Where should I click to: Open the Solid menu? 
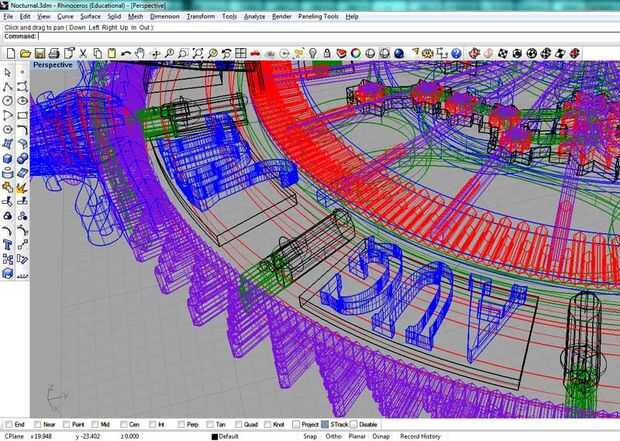coord(114,17)
